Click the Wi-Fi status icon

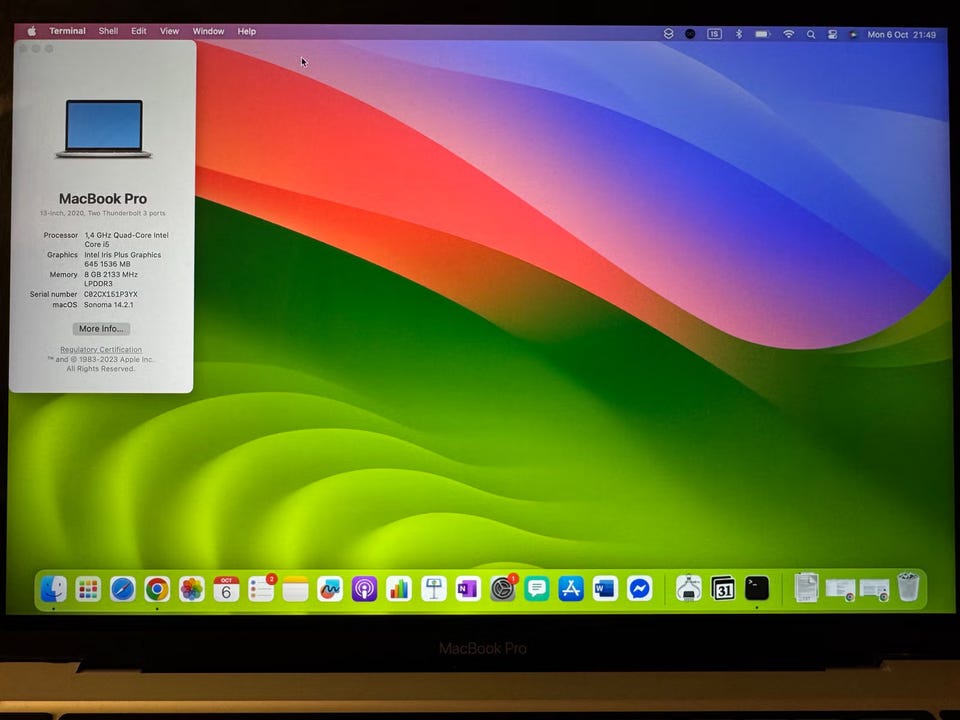[x=788, y=34]
